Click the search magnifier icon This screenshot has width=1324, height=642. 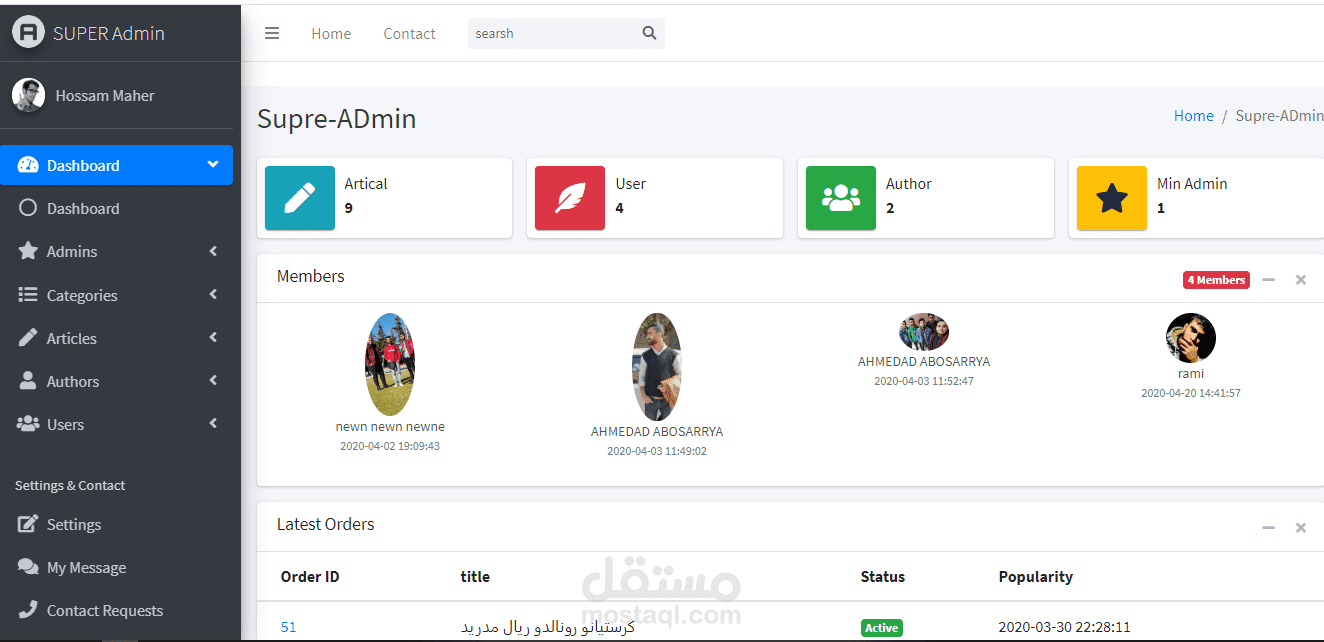(x=649, y=33)
